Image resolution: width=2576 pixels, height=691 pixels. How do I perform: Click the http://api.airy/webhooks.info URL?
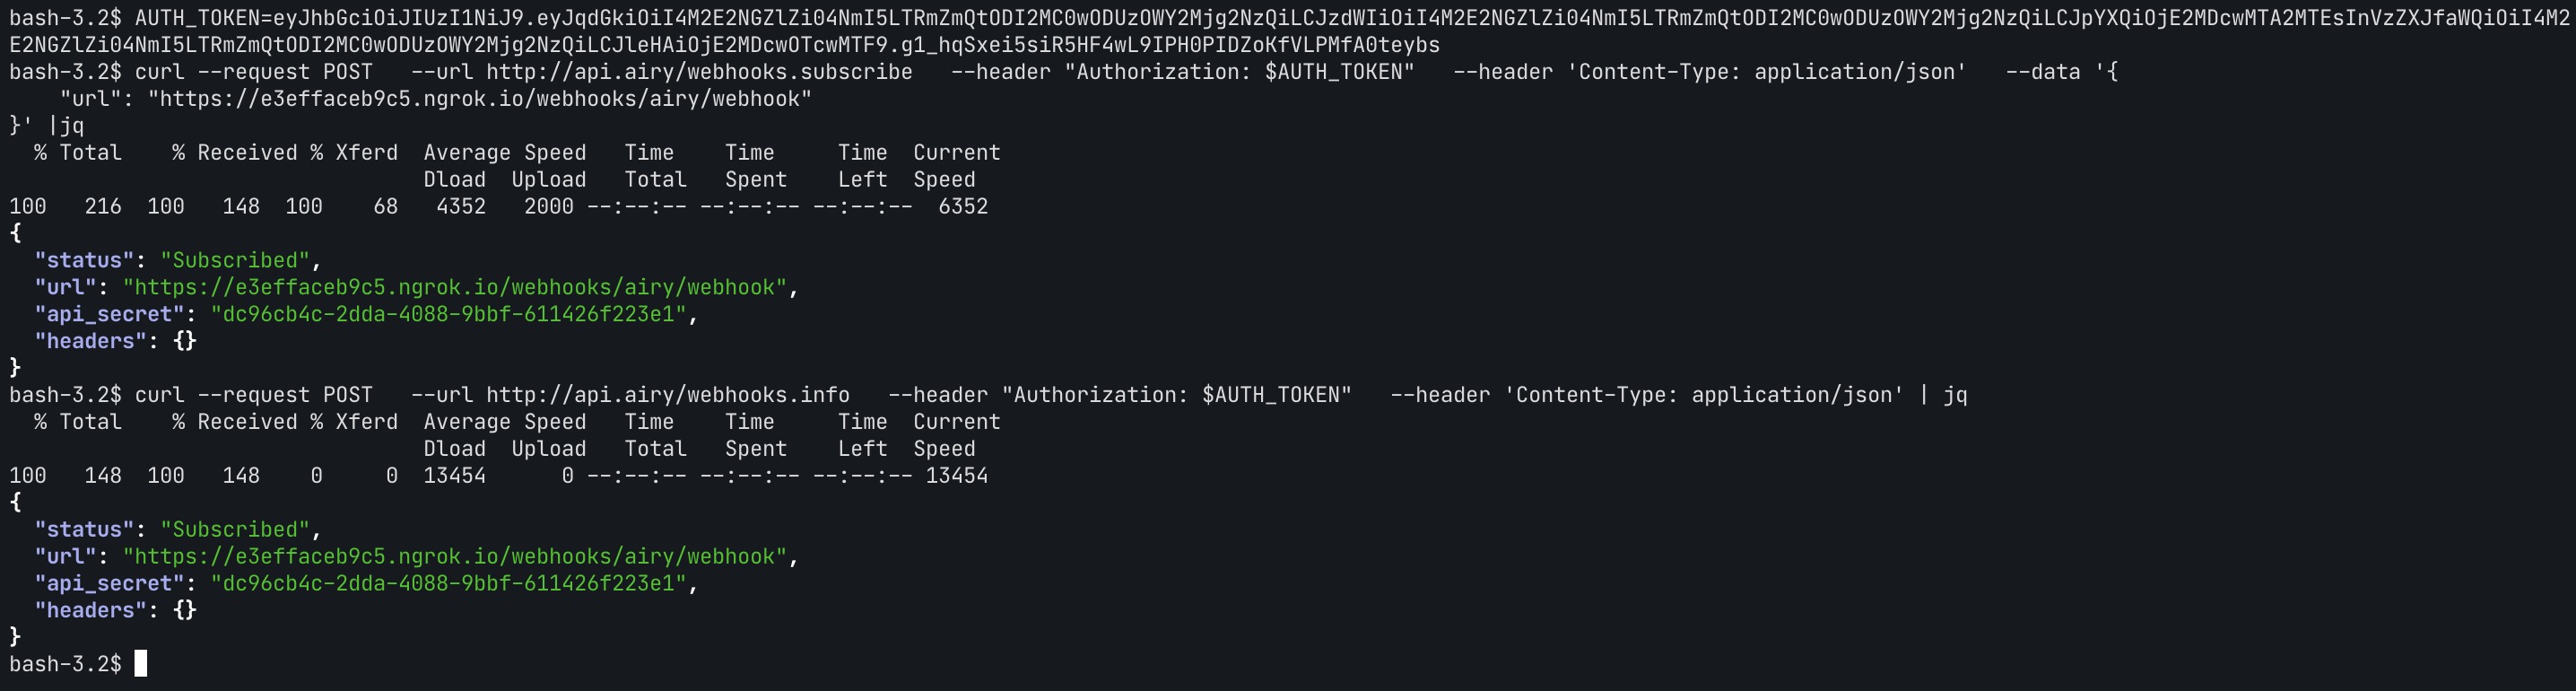coord(667,395)
